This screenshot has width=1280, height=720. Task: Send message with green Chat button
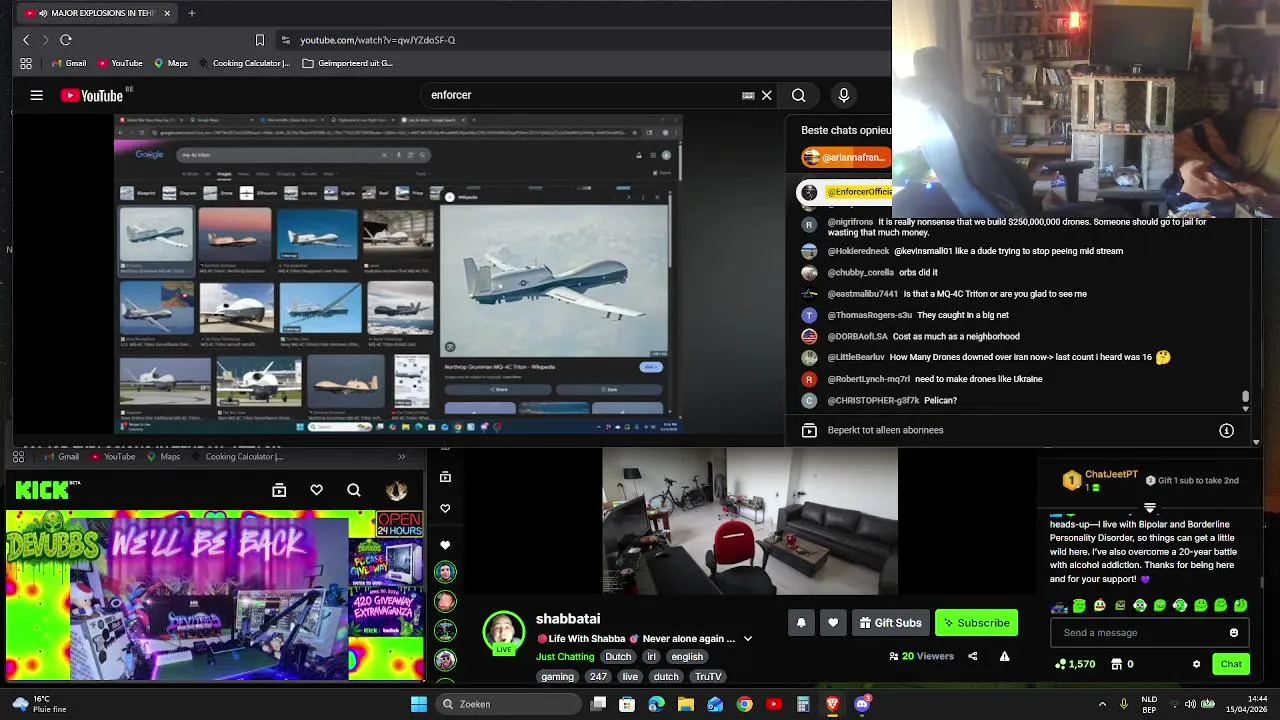click(x=1231, y=664)
